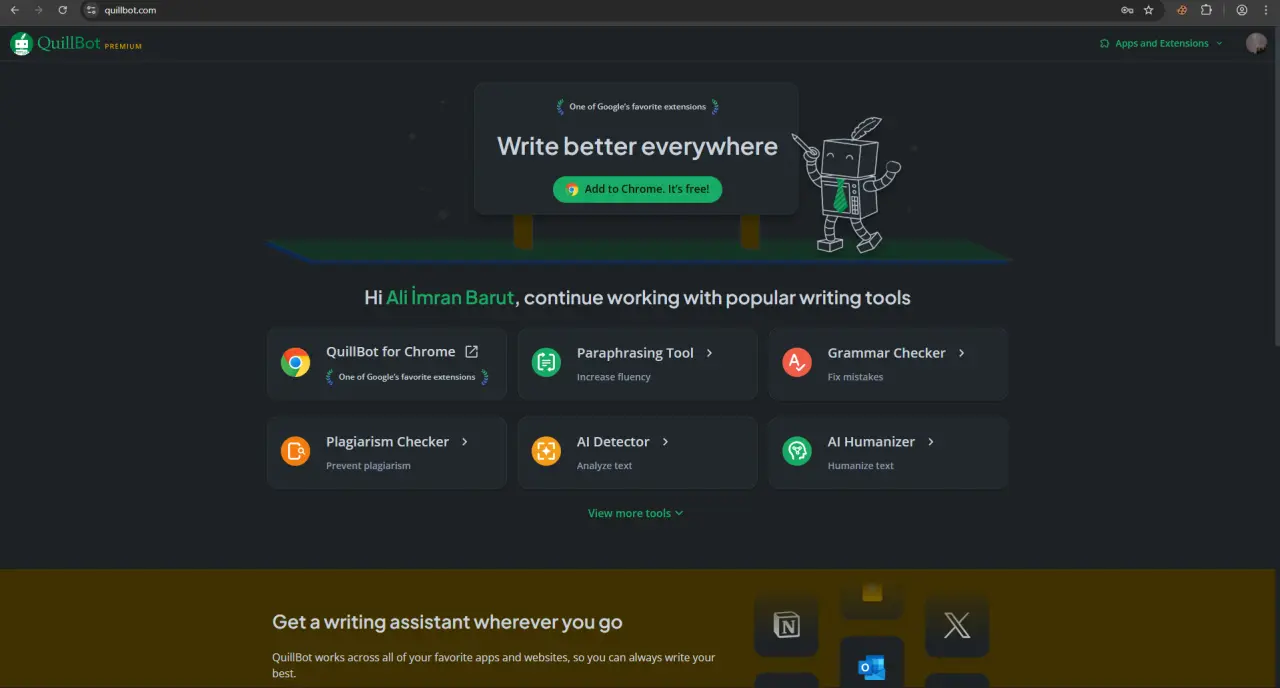The width and height of the screenshot is (1280, 688).
Task: Open the Extensions puzzle icon
Action: tap(1206, 10)
